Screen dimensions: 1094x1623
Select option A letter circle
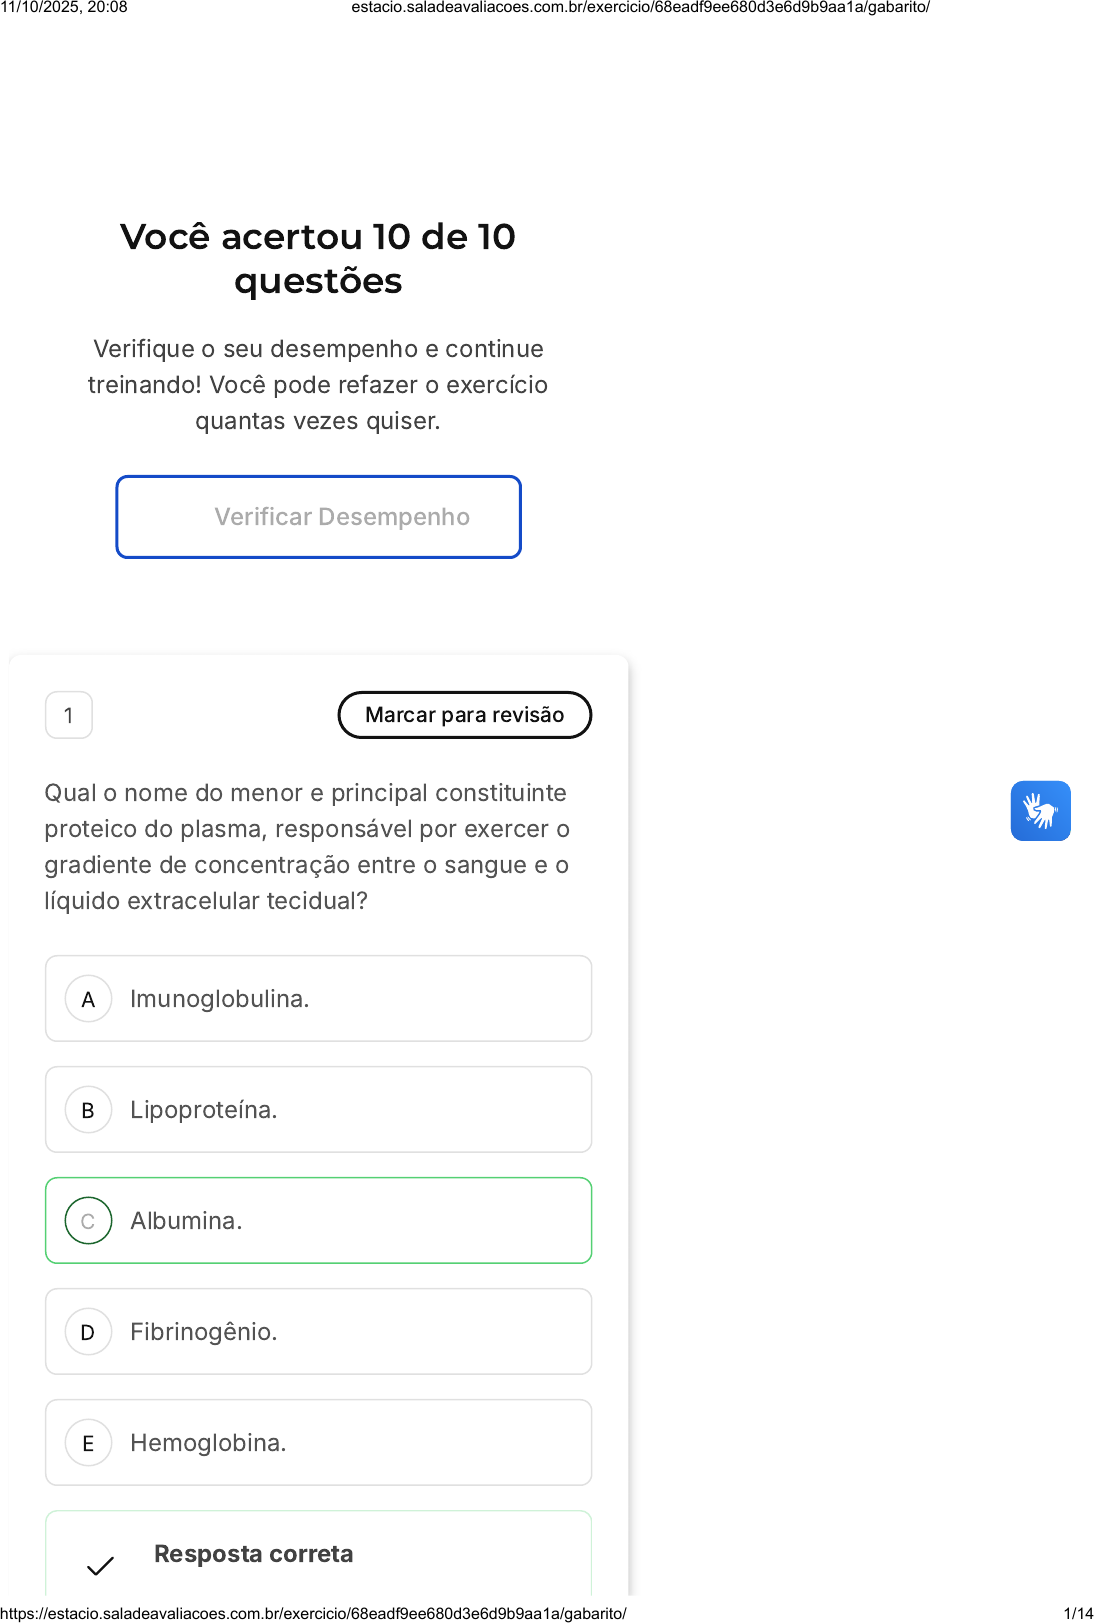click(x=88, y=999)
